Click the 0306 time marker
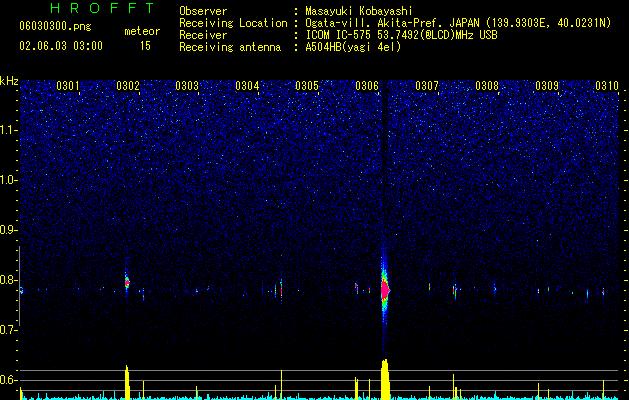Viewport: 629px width, 400px height. (367, 85)
